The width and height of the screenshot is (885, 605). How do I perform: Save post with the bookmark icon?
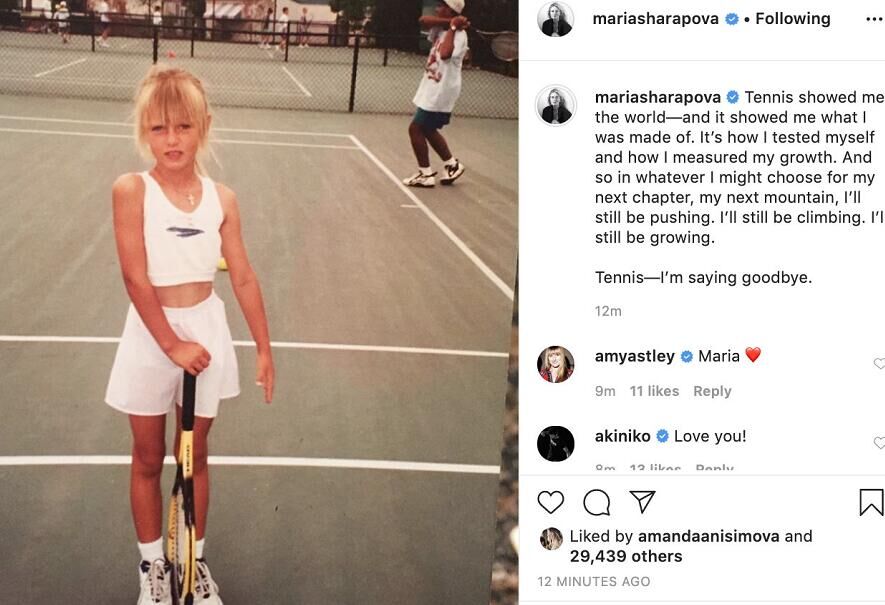(x=871, y=502)
